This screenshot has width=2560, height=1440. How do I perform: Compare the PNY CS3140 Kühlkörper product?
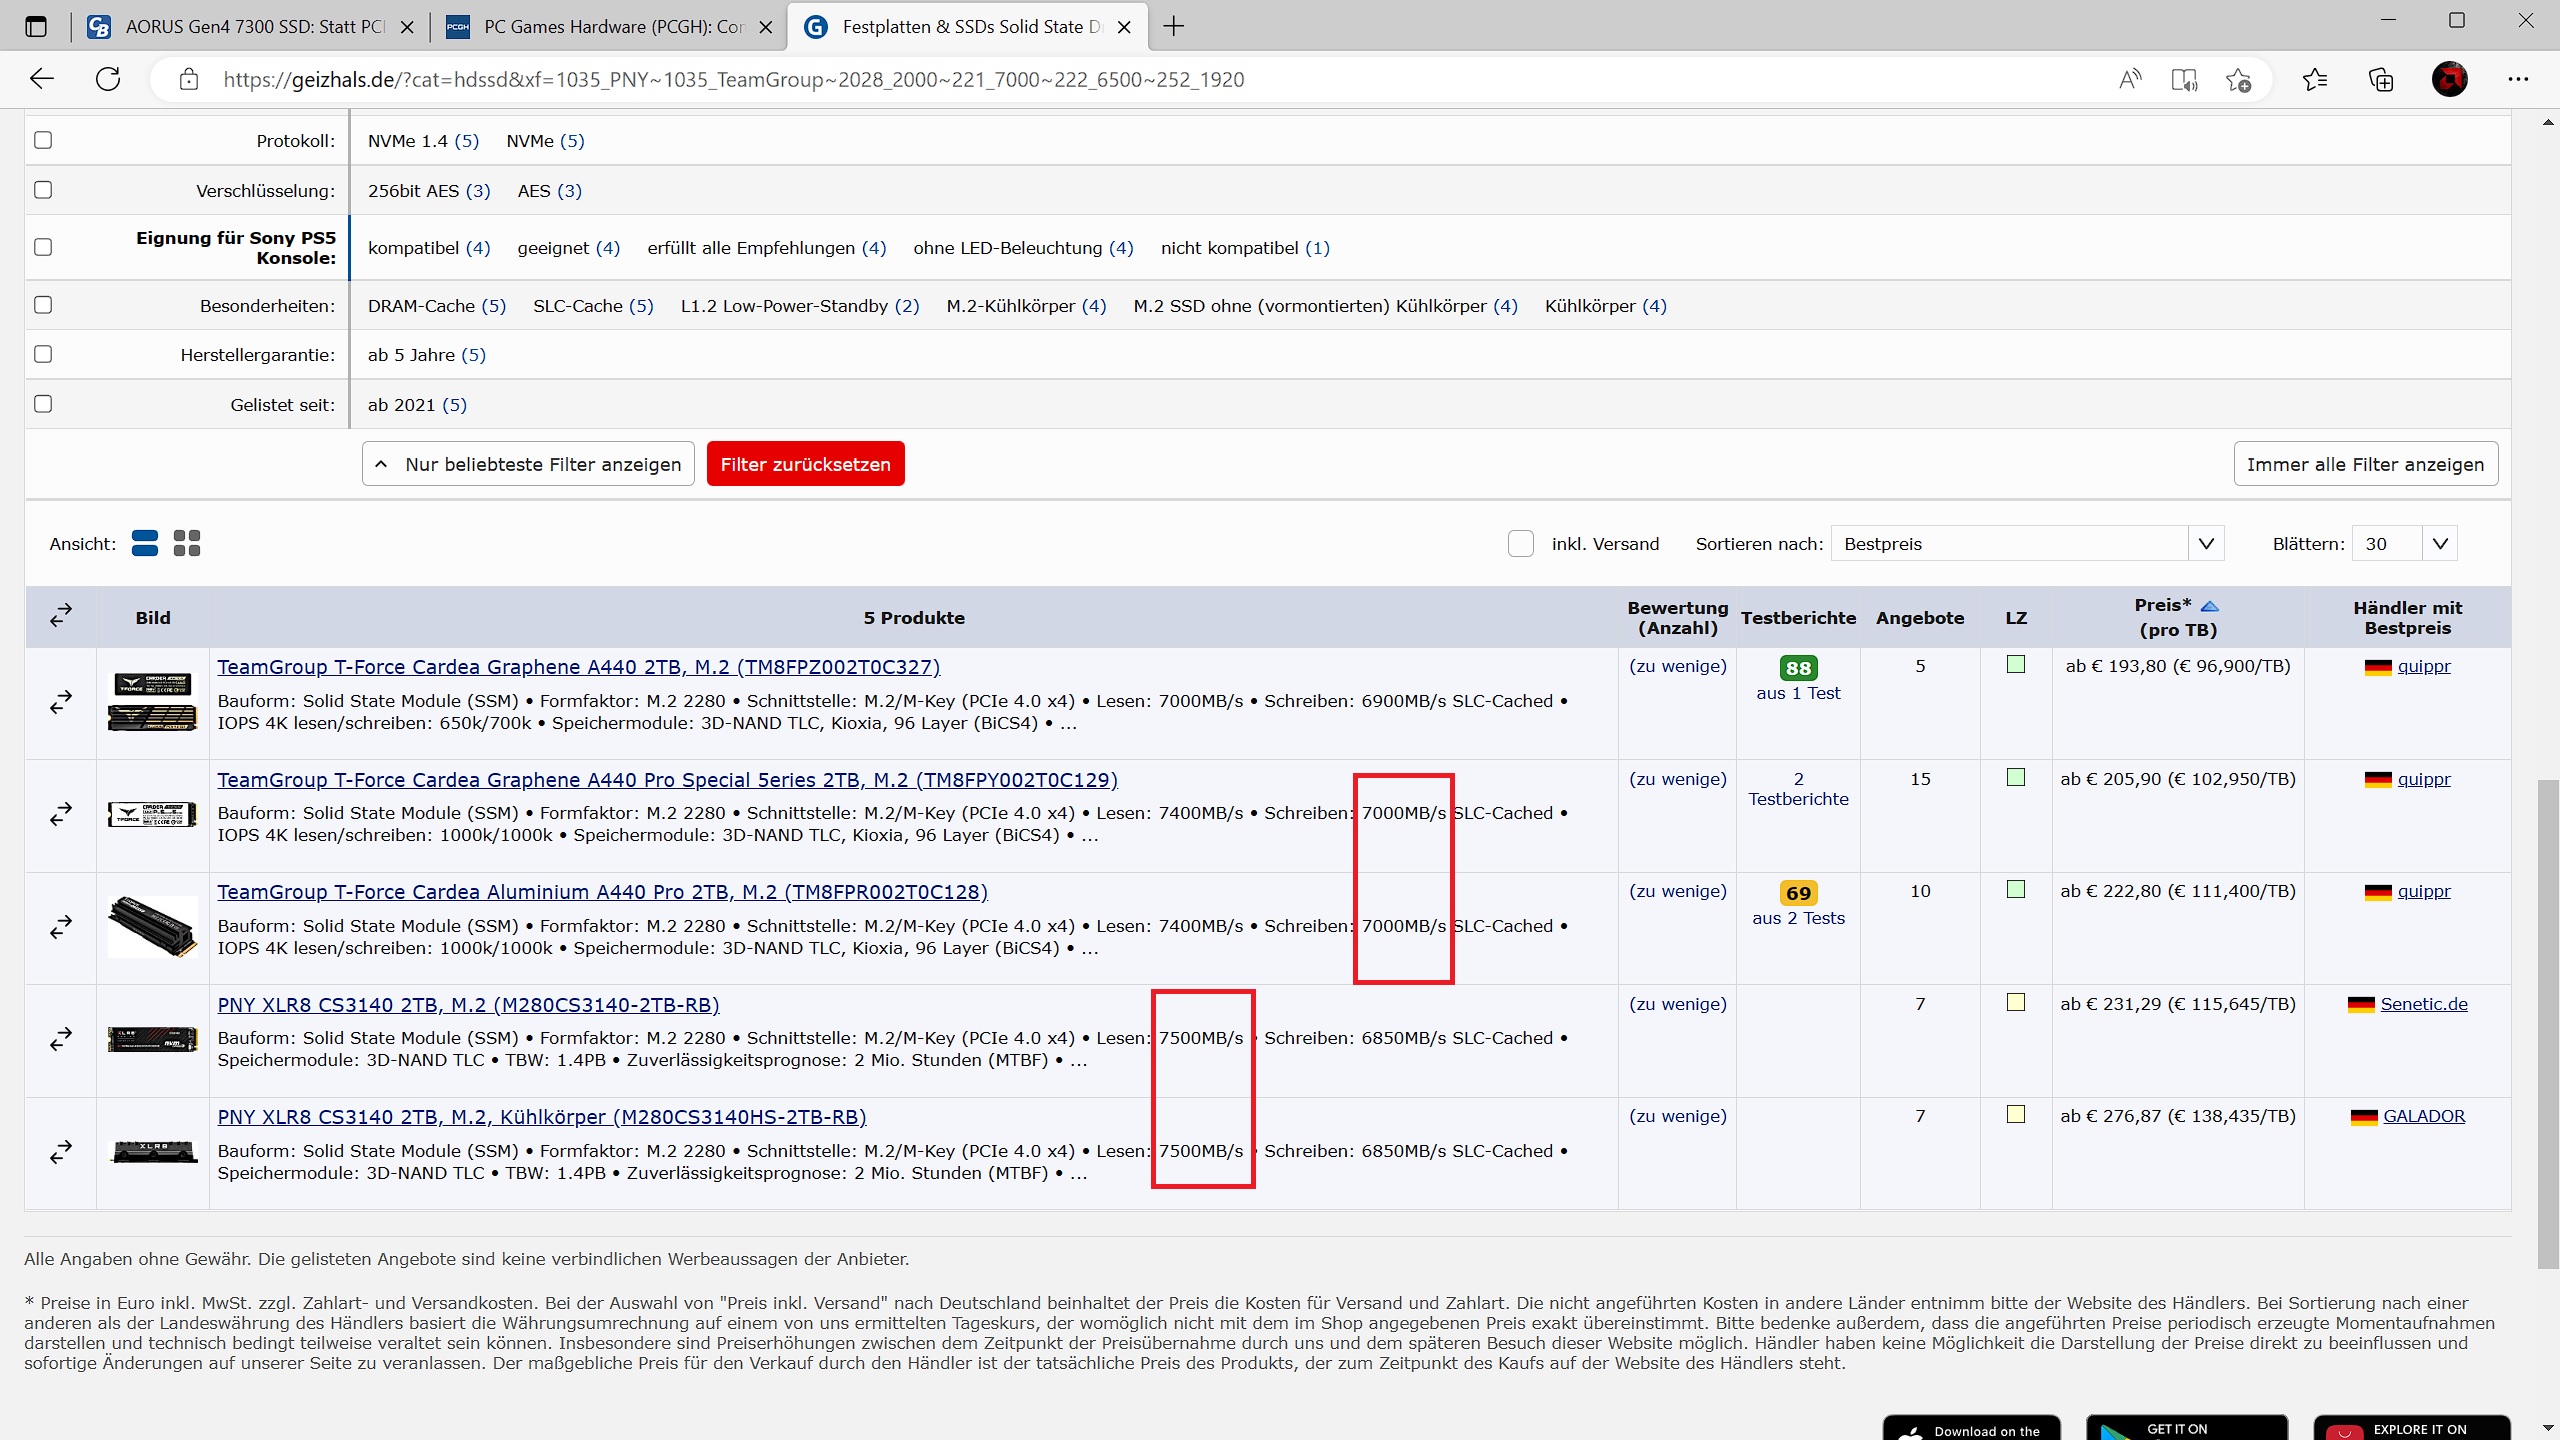tap(61, 1152)
